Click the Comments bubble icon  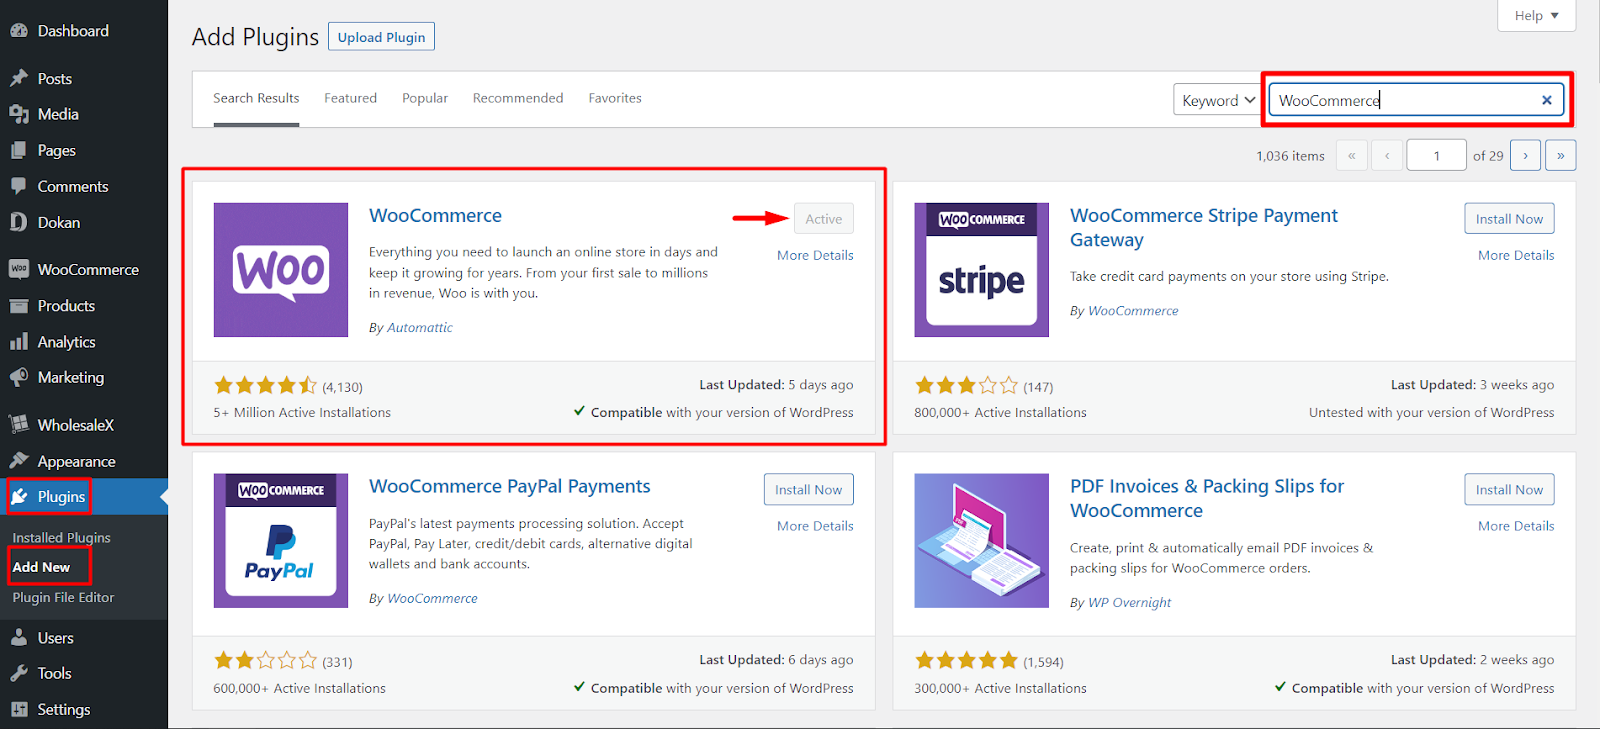(x=19, y=186)
